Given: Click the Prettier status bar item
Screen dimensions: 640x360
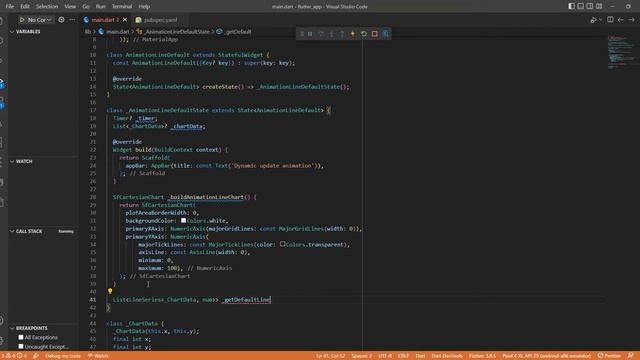Looking at the screenshot, I should (609, 356).
